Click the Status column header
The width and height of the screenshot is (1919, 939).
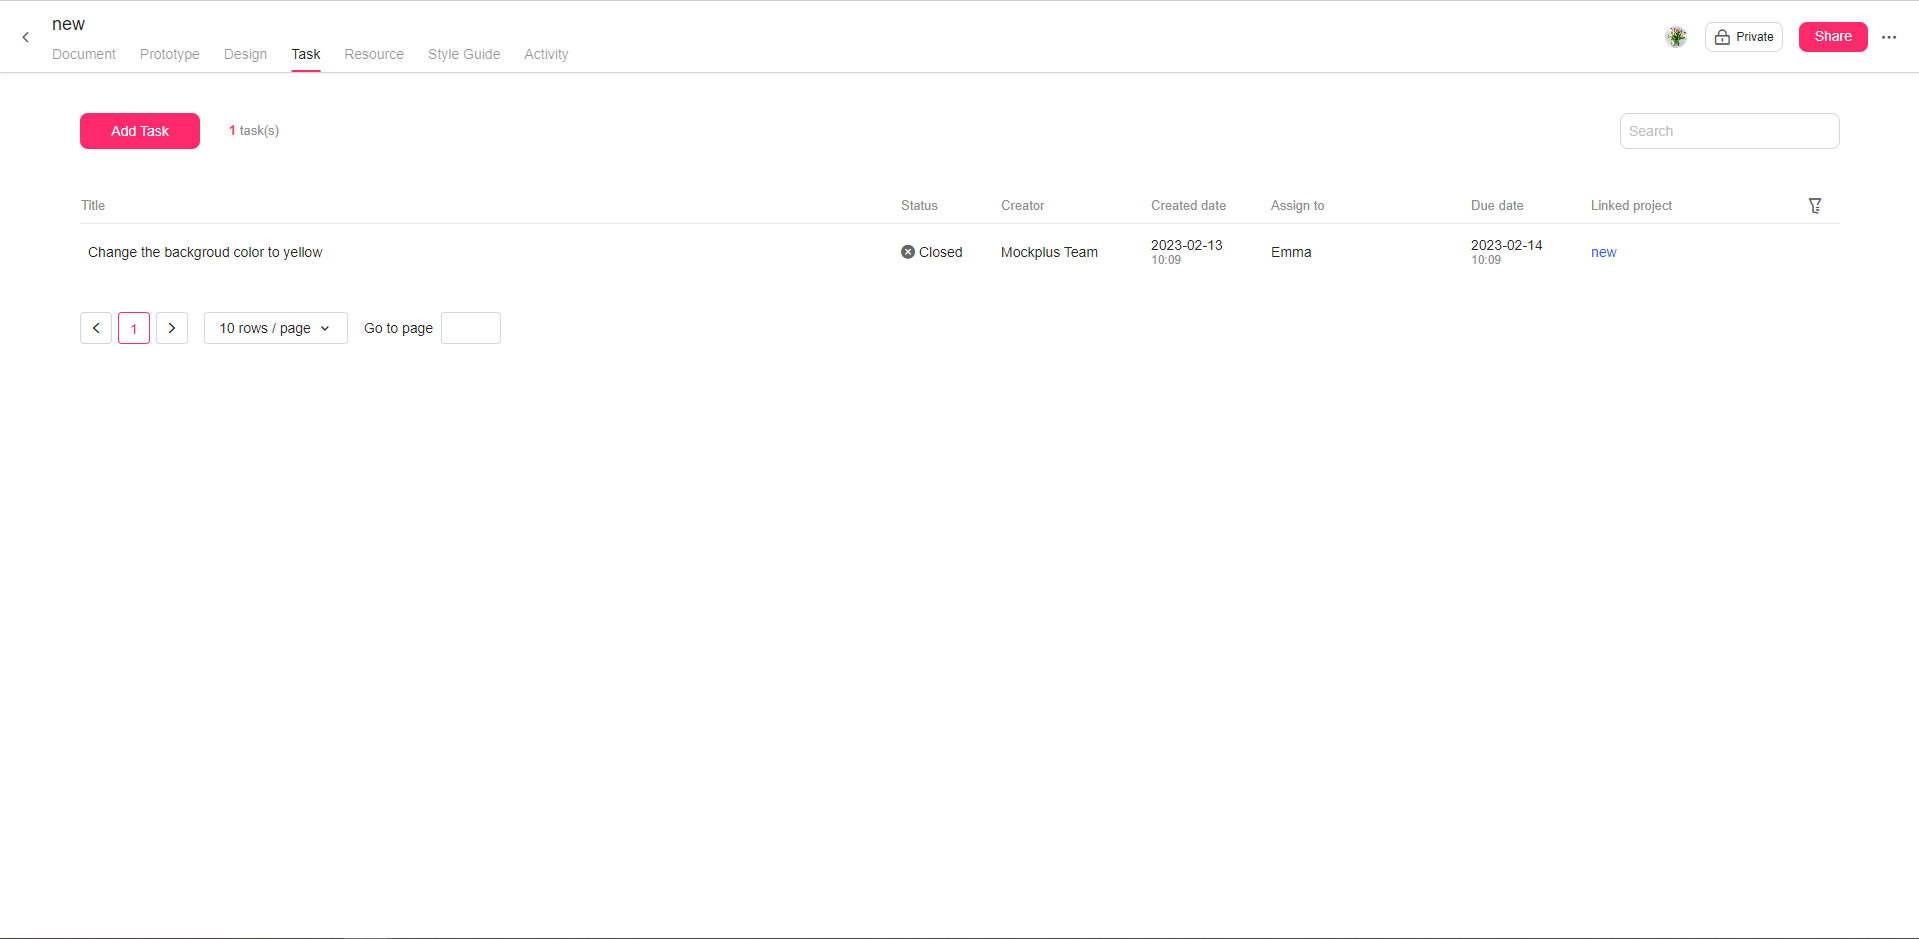pos(919,205)
